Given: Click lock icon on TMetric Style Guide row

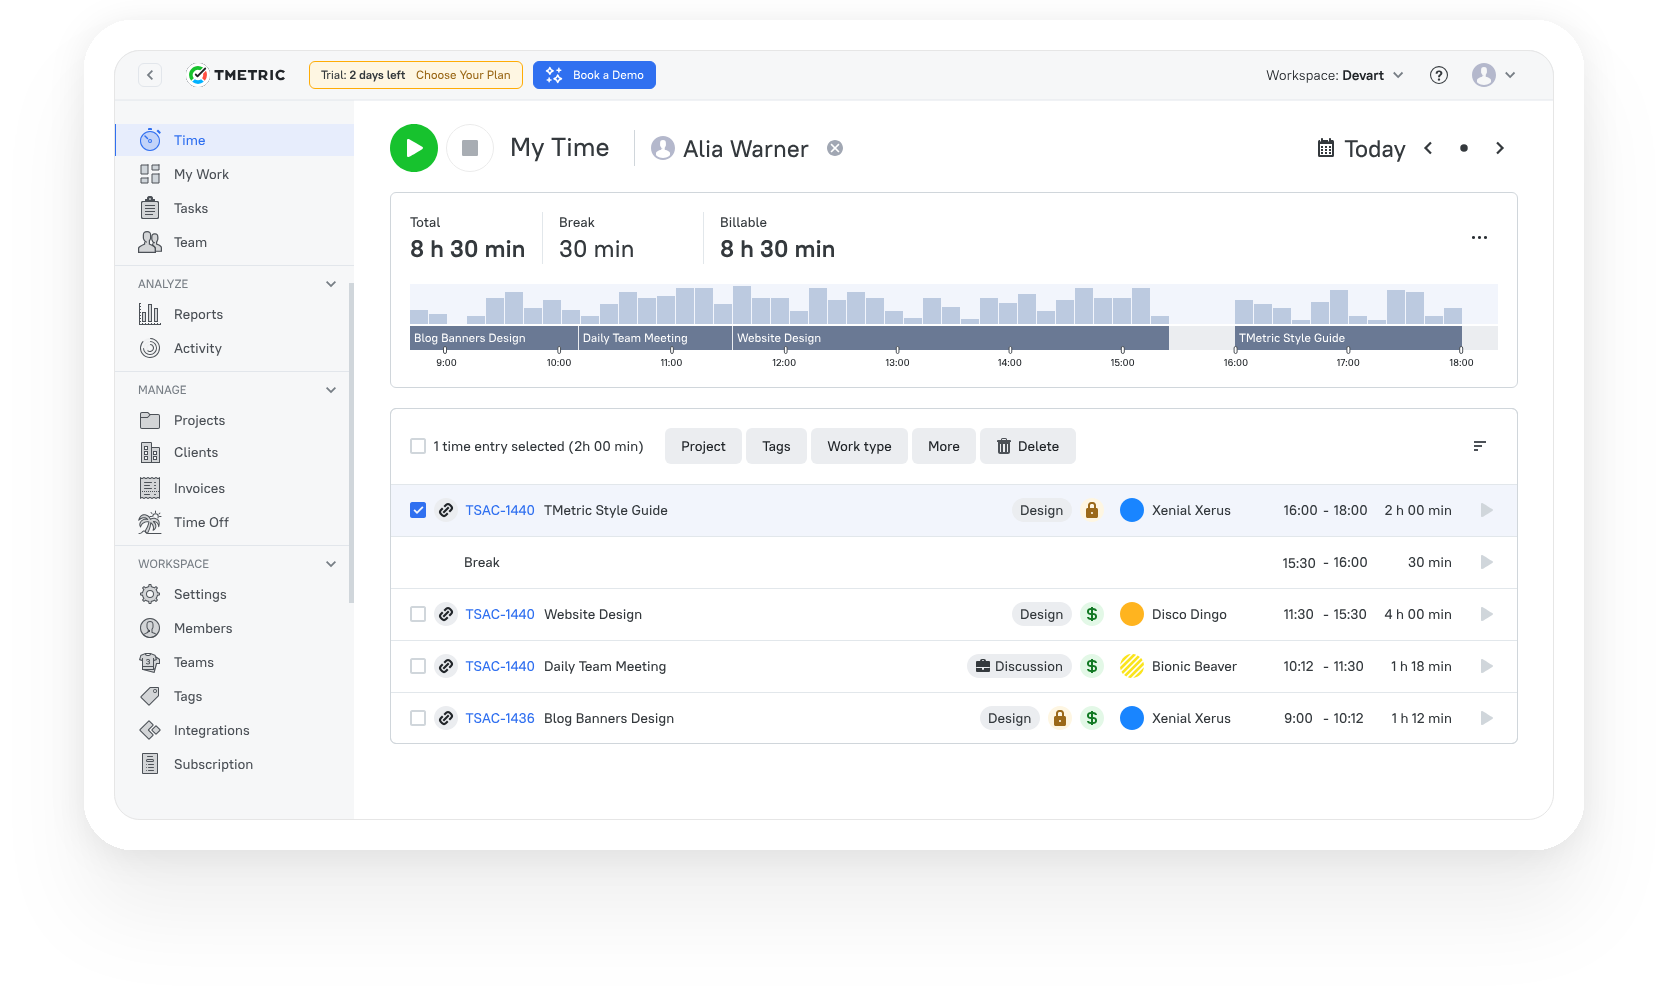Looking at the screenshot, I should click(x=1092, y=510).
